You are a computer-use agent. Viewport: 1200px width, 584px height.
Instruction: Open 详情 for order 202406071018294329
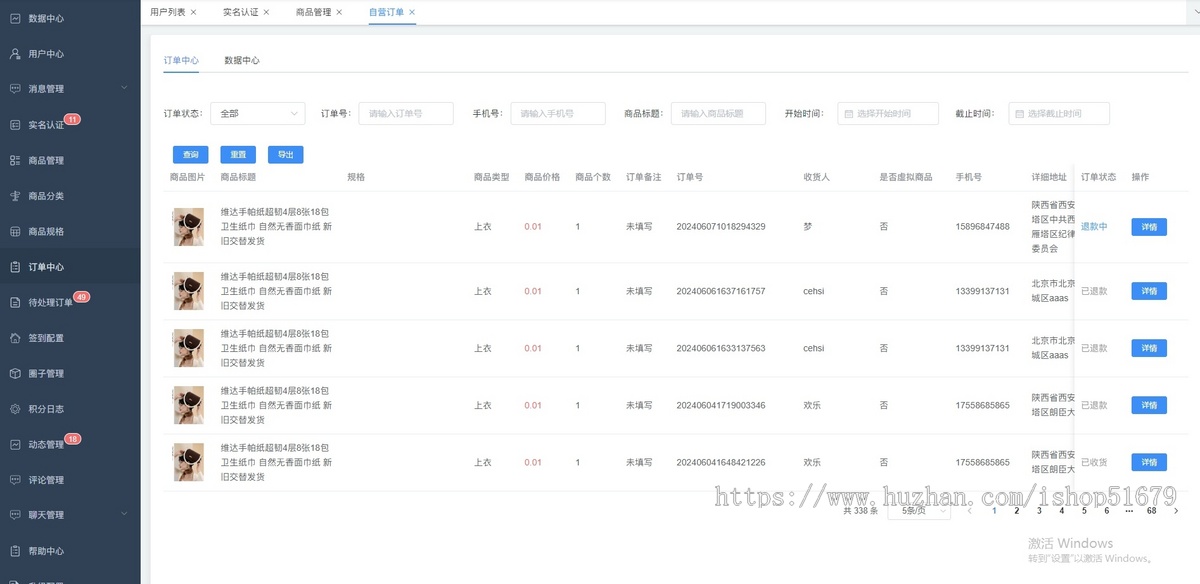(1149, 227)
